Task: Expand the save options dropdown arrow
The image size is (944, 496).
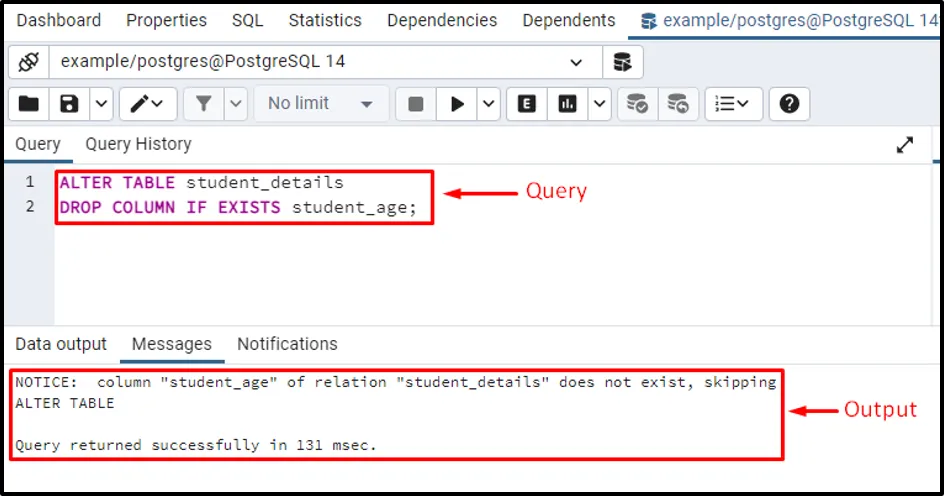Action: (101, 104)
